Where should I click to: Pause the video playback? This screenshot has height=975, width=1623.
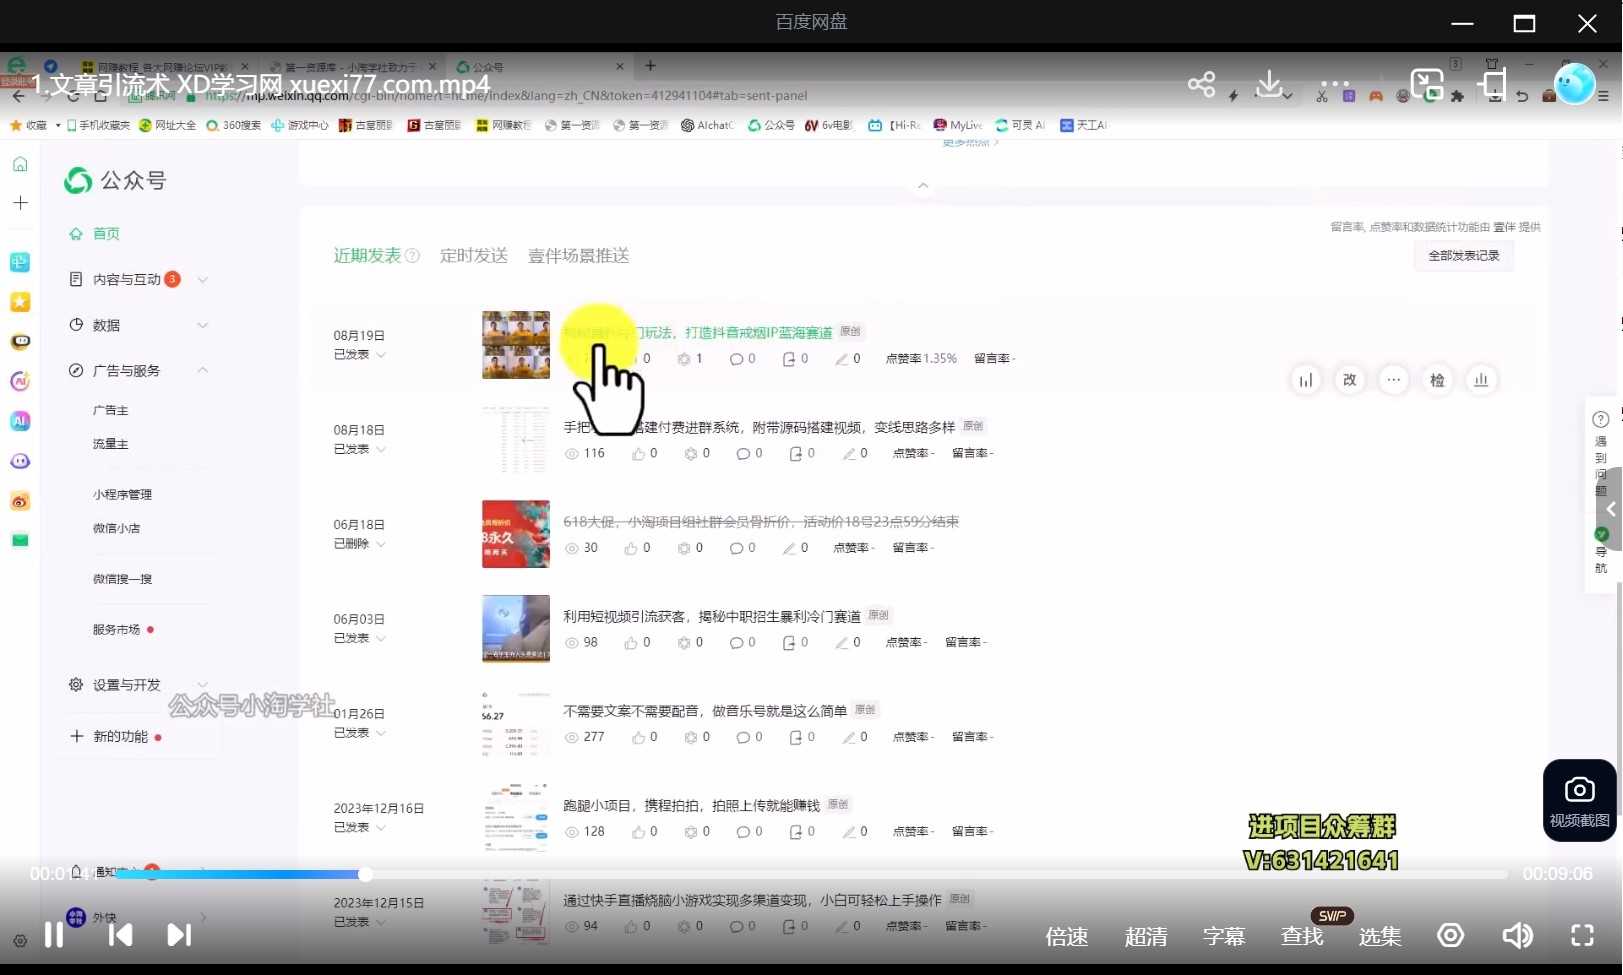[54, 935]
